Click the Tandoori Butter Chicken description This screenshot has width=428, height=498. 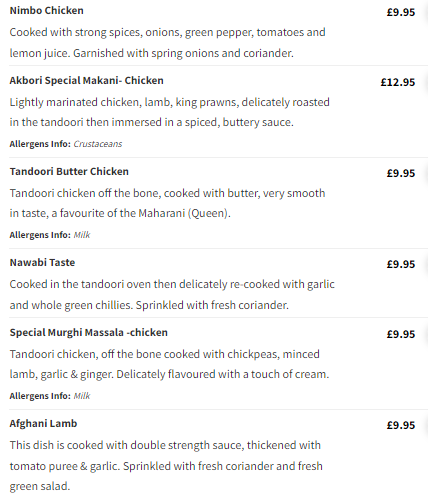167,203
